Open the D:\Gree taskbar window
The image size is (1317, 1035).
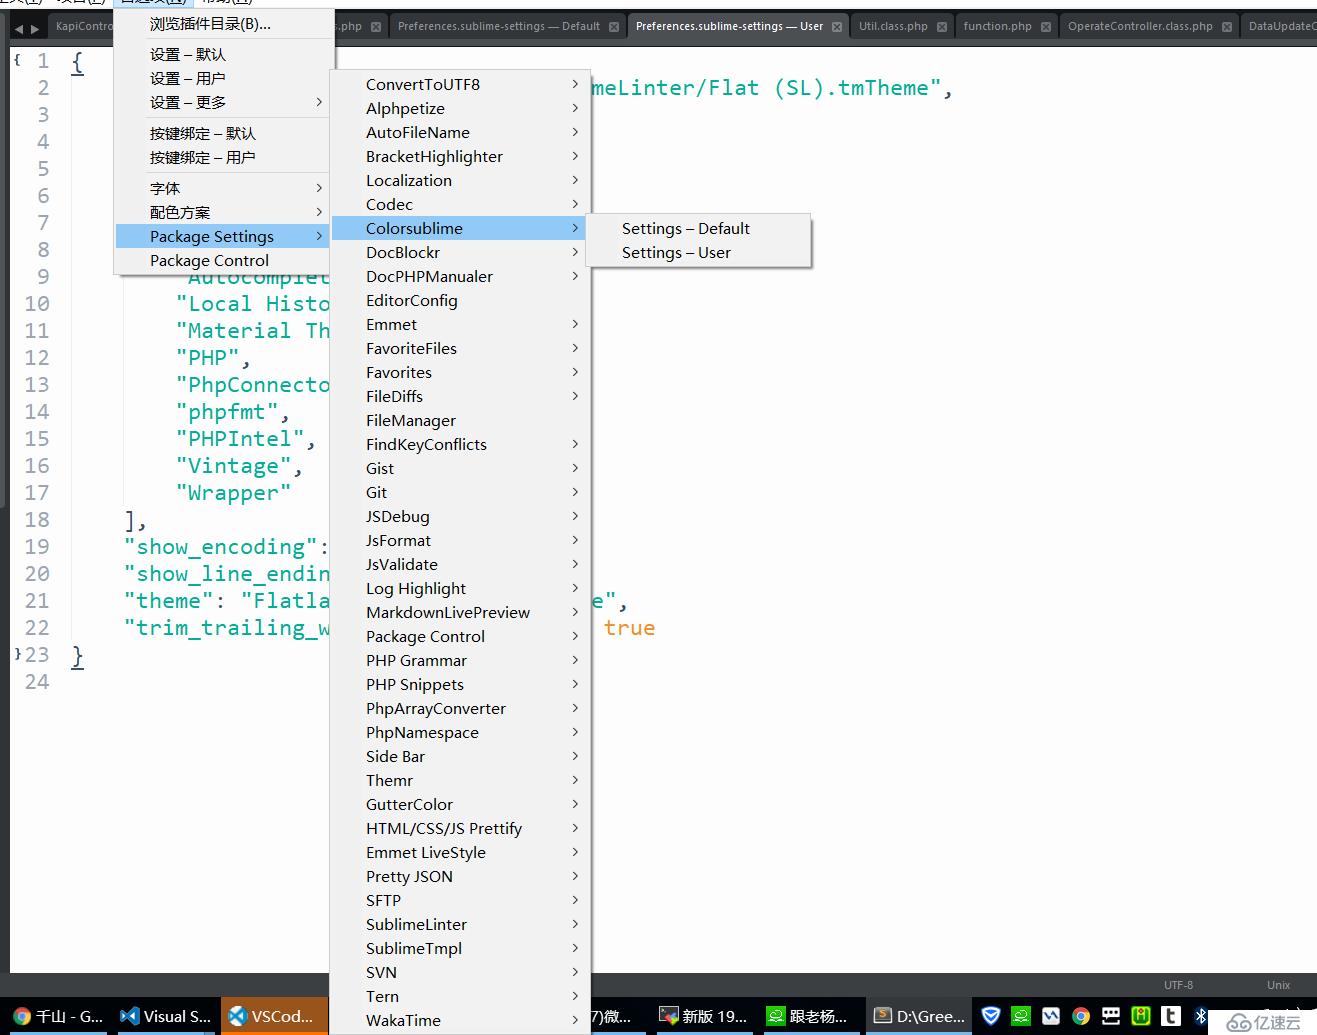tap(920, 1016)
